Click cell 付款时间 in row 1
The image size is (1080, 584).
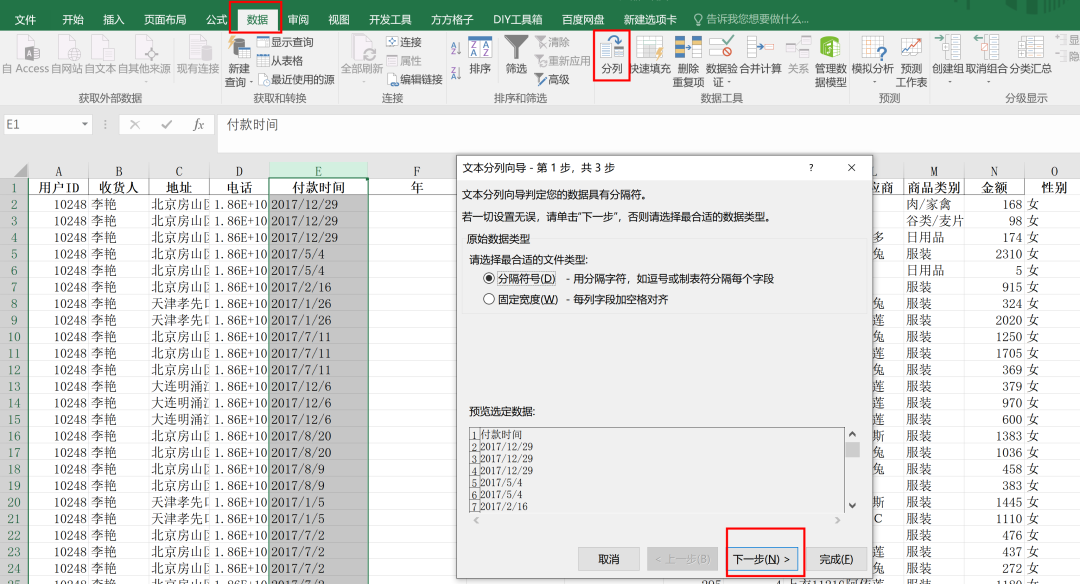tap(318, 187)
